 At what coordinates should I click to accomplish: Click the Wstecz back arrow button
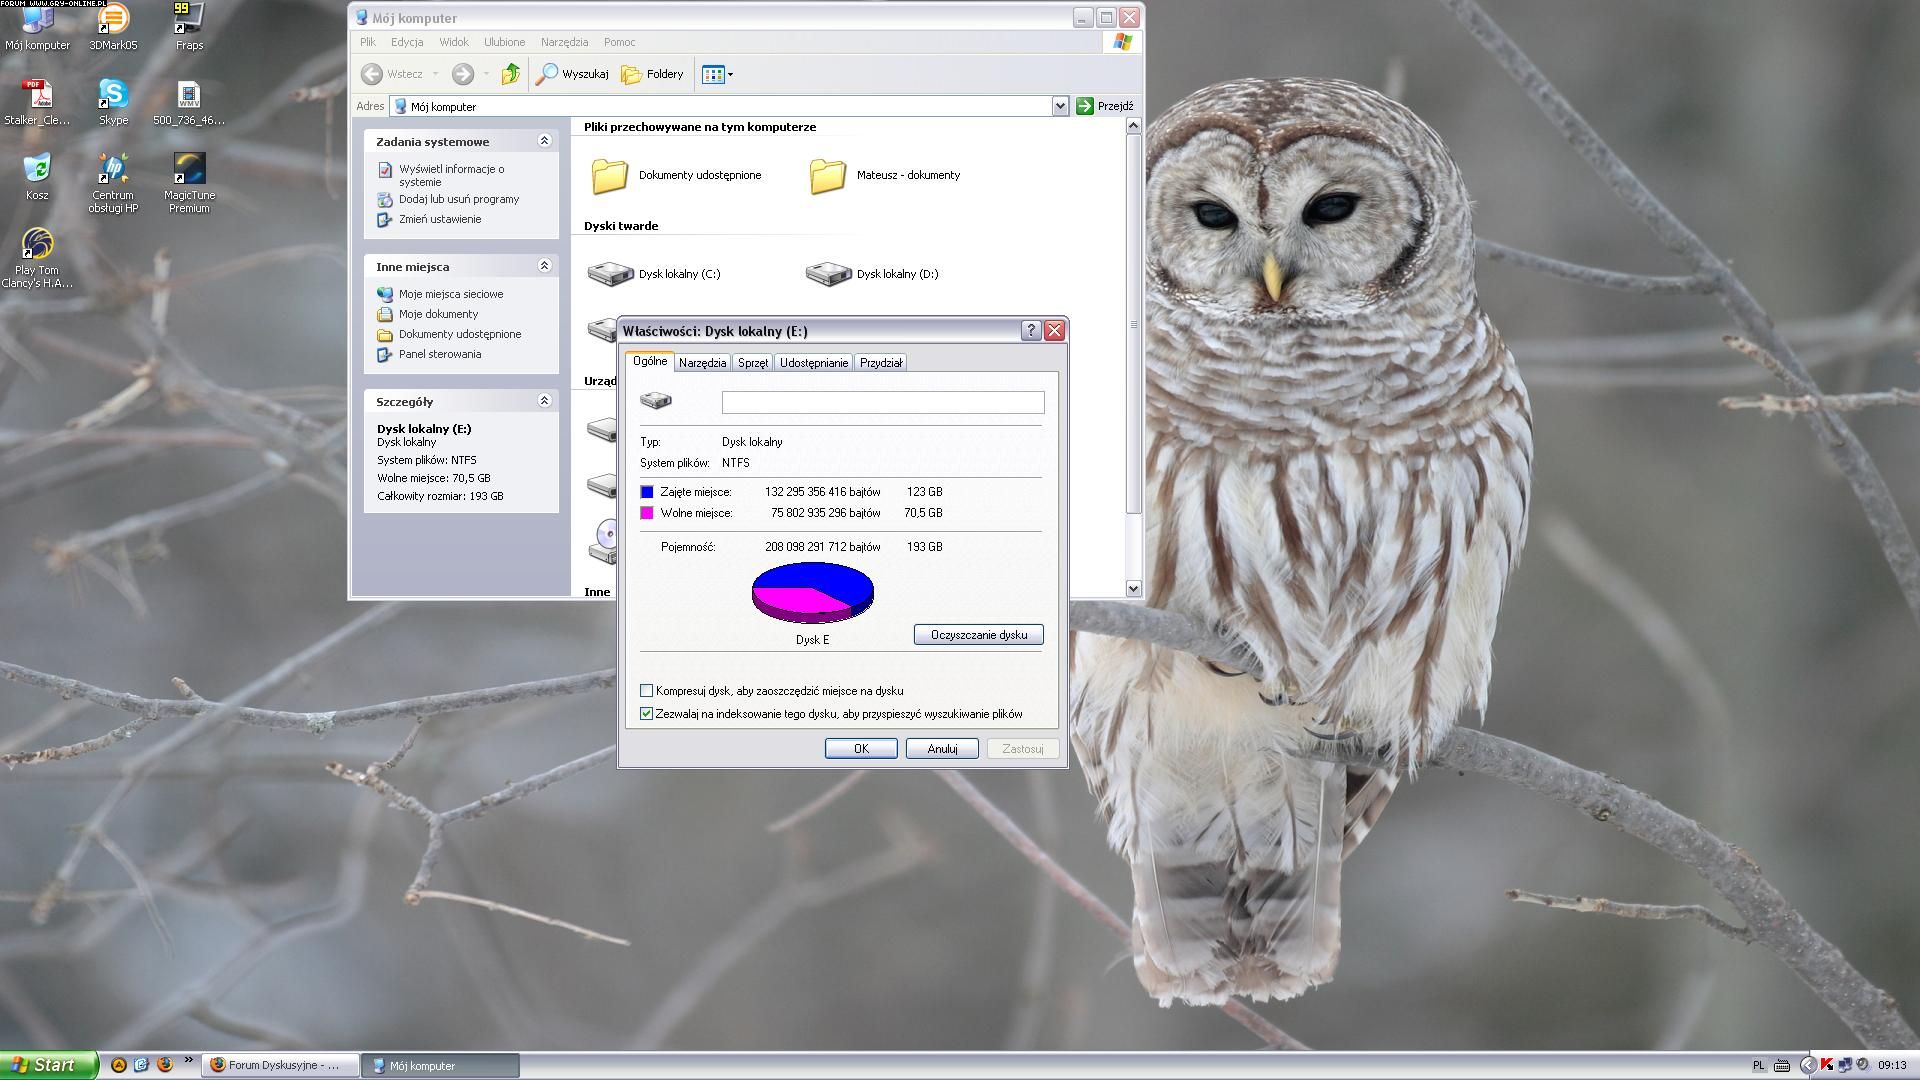point(372,74)
